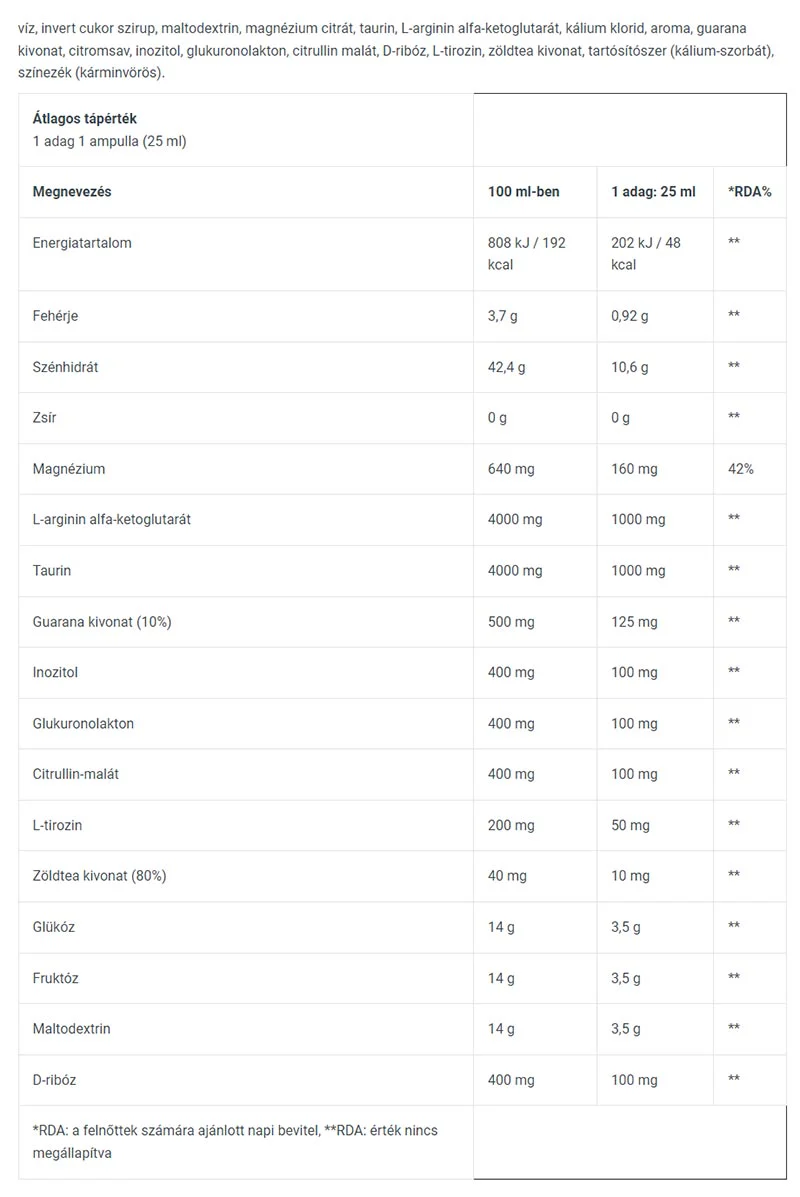Click the Zöldtea kivonat (80%) row label
The image size is (800, 1197).
pyautogui.click(x=99, y=876)
